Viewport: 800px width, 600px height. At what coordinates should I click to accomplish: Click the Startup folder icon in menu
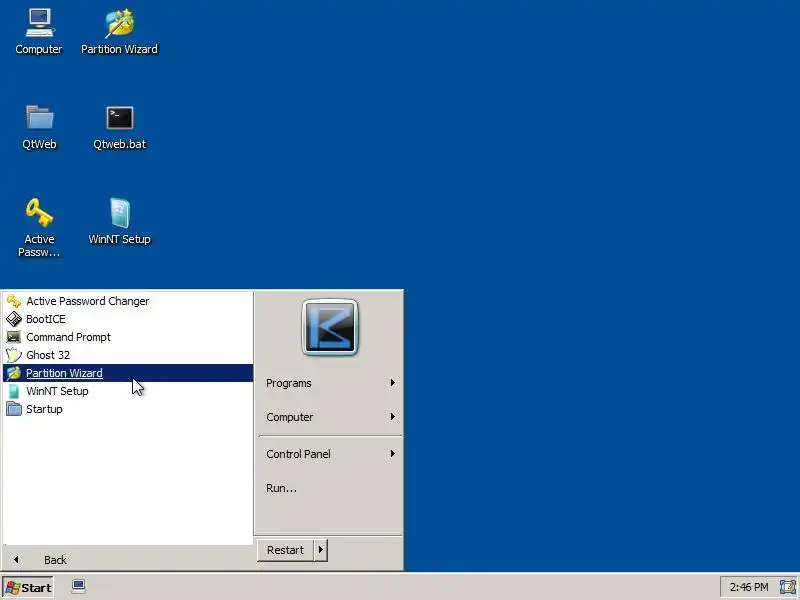click(14, 409)
